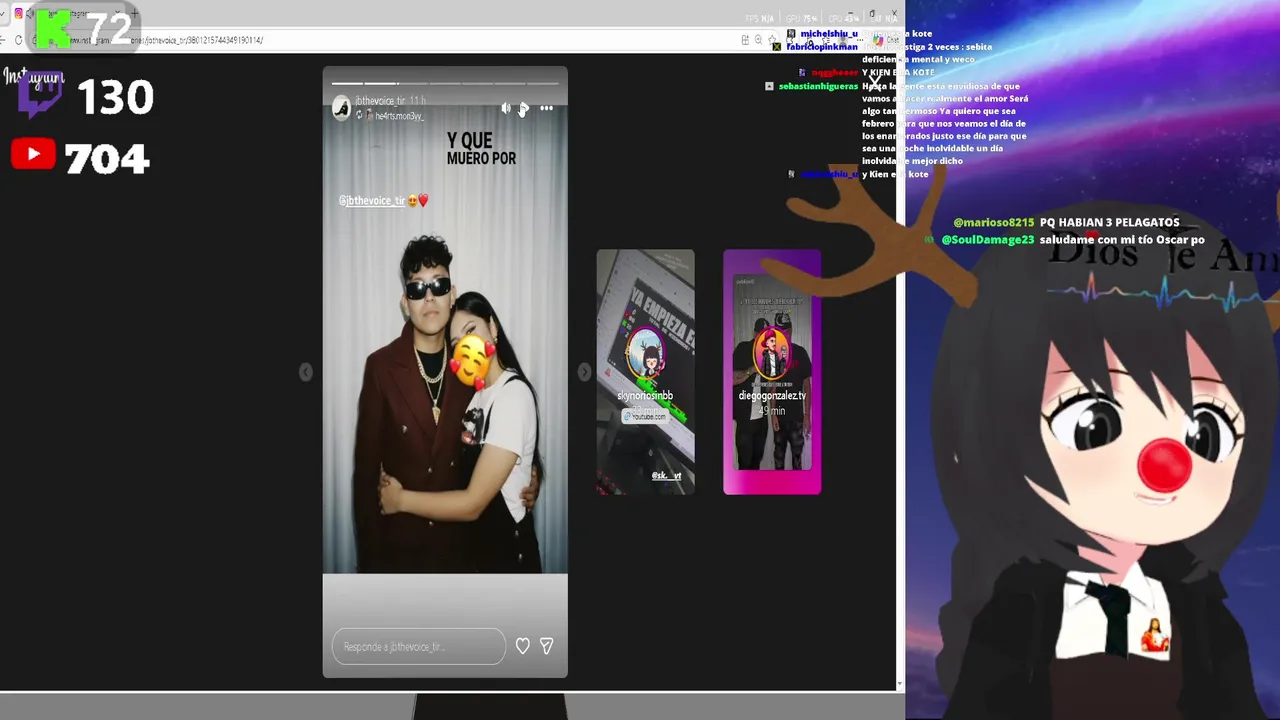Open jbthevoice_tir profile avatar in story header
The width and height of the screenshot is (1280, 720).
click(341, 108)
